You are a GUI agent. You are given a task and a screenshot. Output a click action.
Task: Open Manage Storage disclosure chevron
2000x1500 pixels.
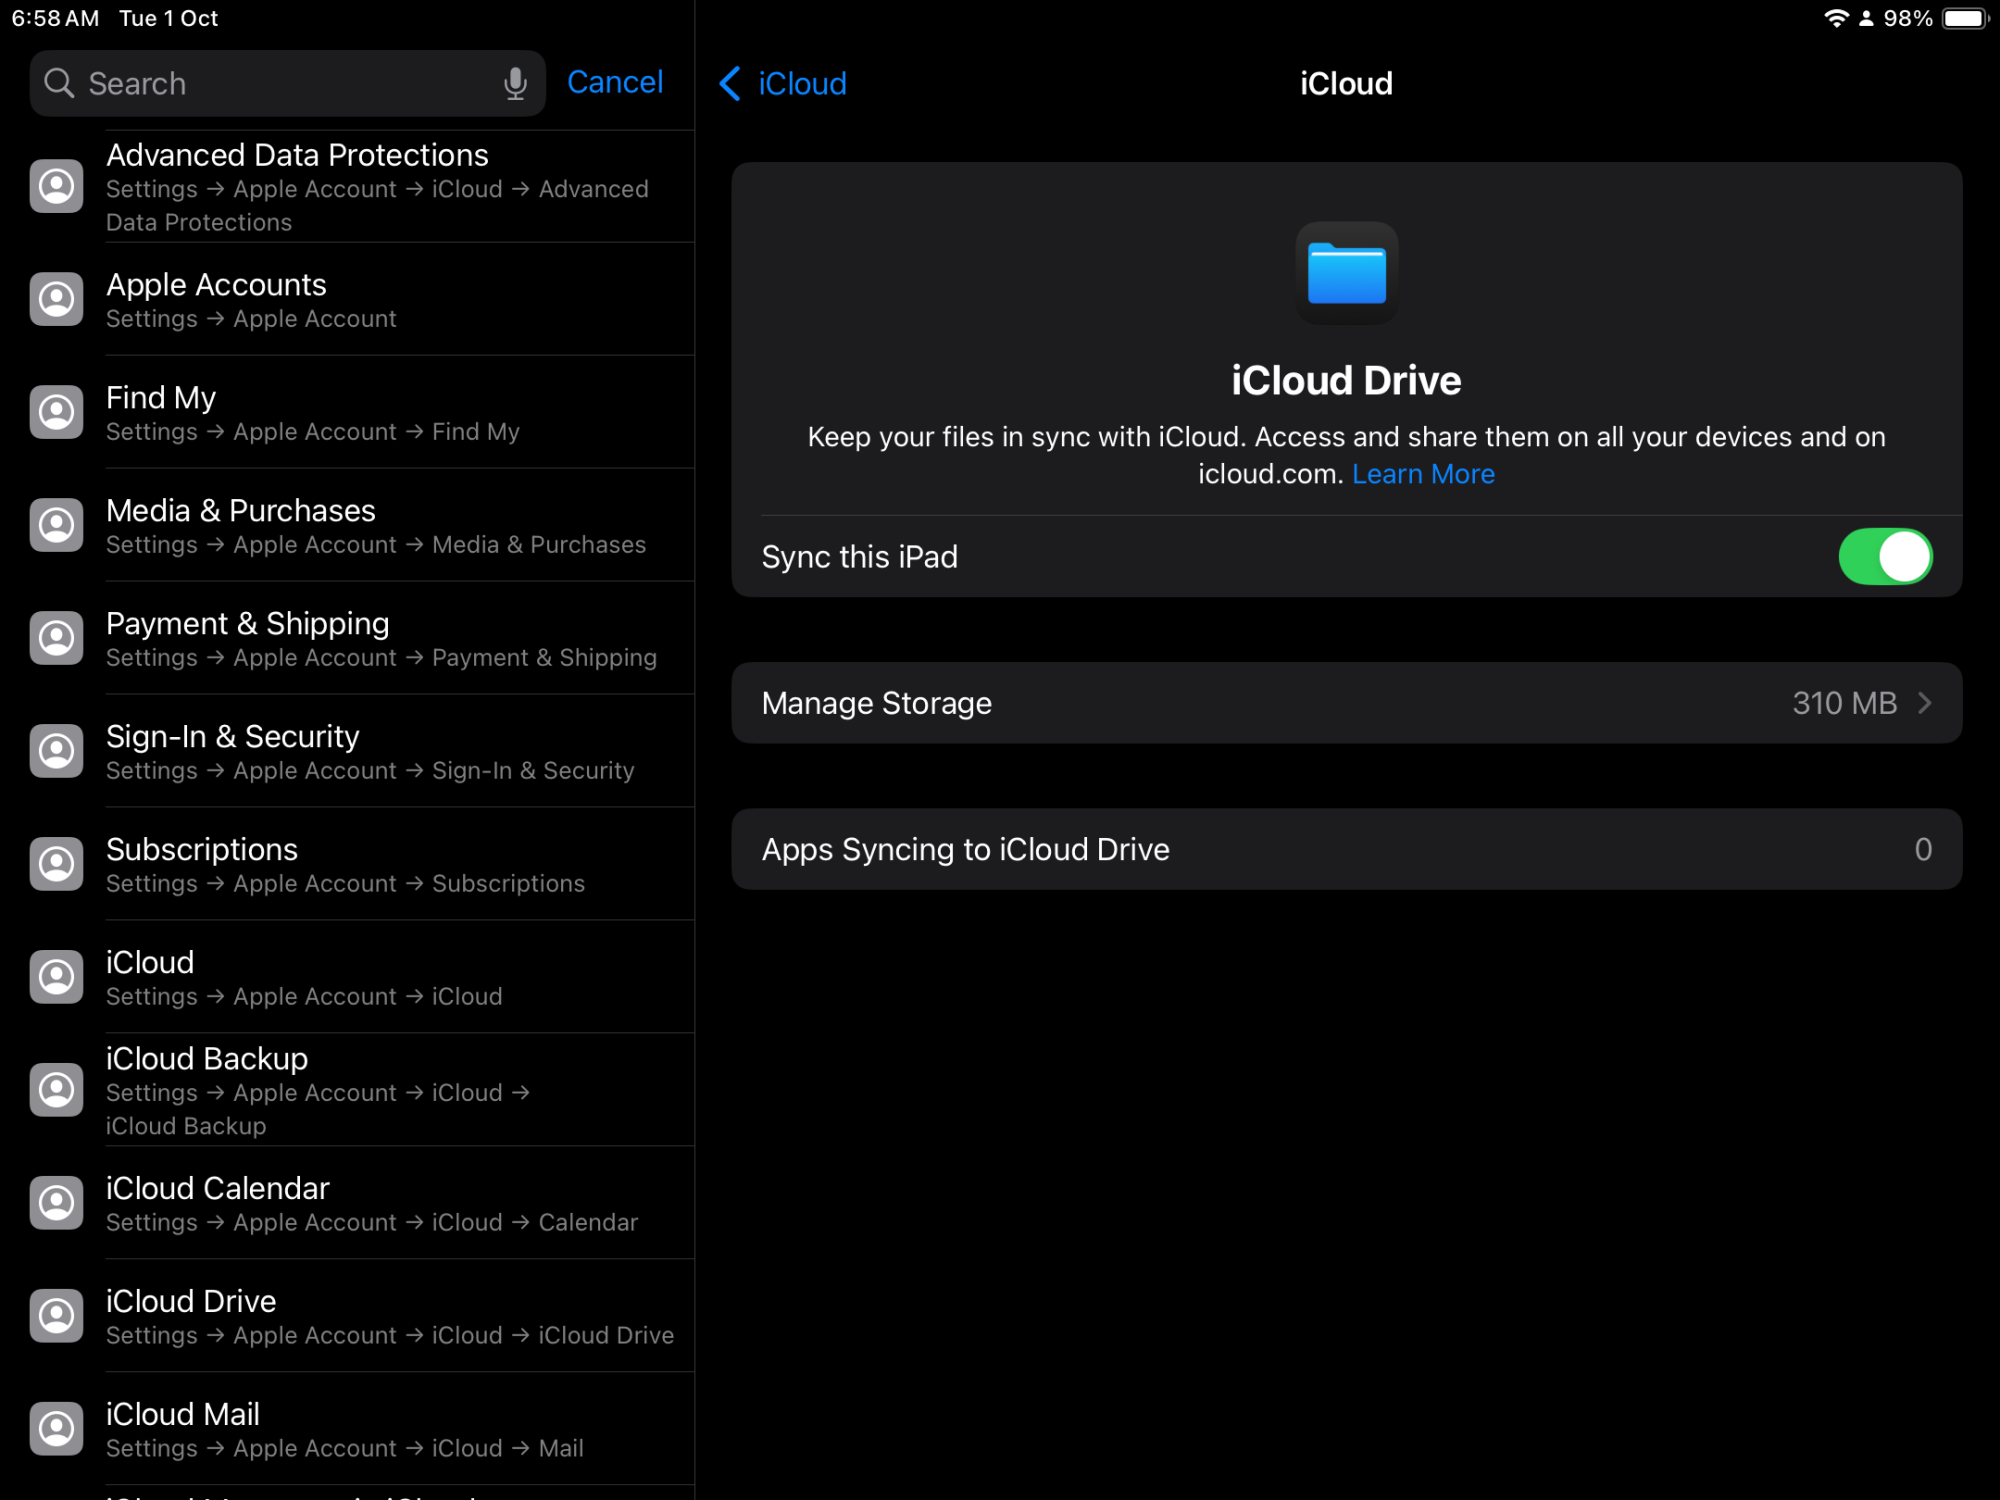[1924, 703]
